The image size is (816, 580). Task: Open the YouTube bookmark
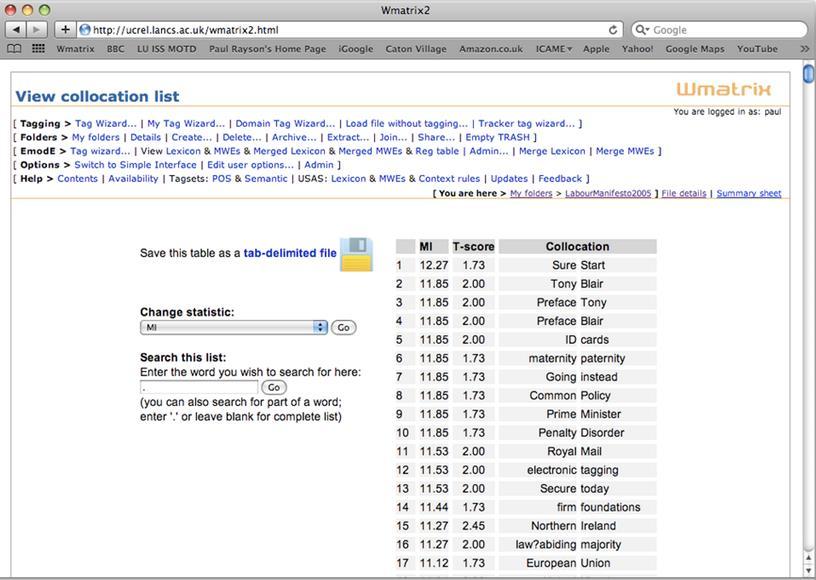(x=757, y=48)
